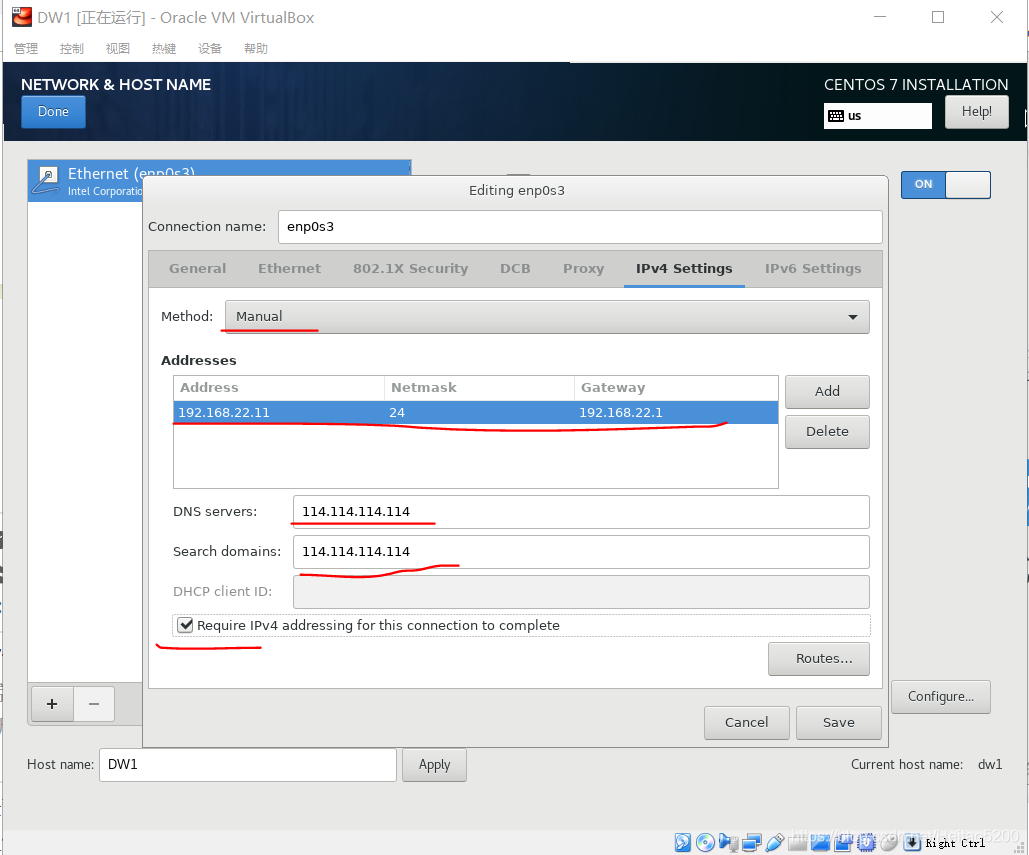The width and height of the screenshot is (1029, 855).
Task: Click the Done button
Action: (53, 112)
